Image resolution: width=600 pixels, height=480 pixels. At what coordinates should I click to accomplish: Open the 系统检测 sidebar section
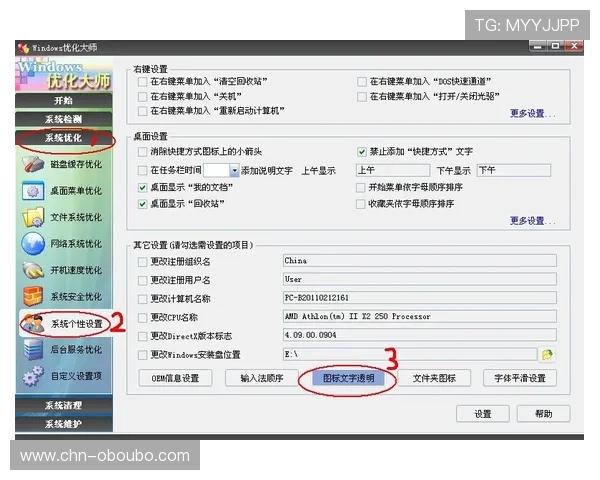64,119
